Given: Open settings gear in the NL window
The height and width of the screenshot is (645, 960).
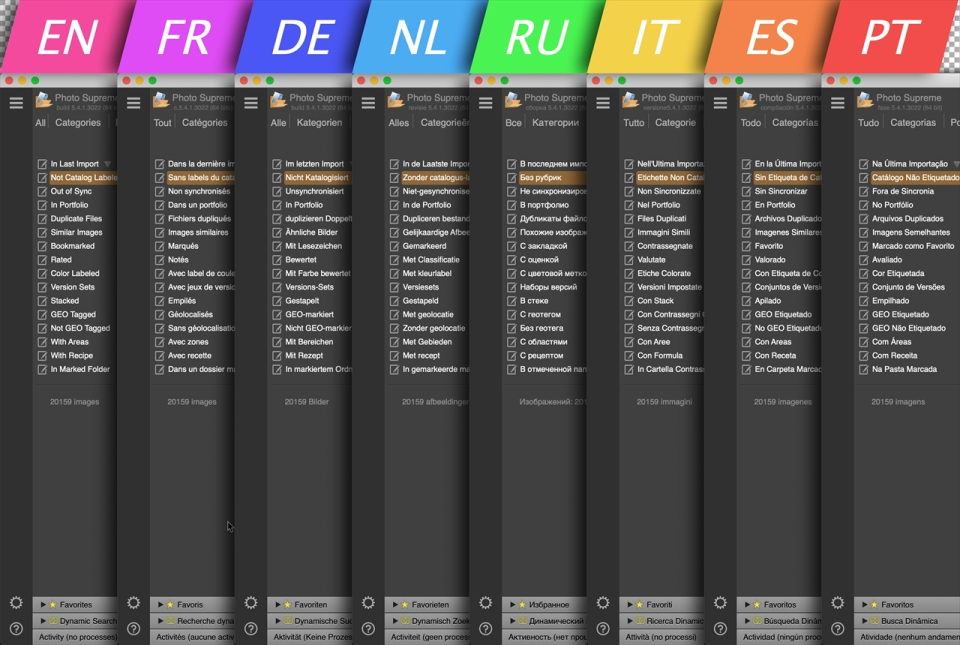Looking at the screenshot, I should [368, 603].
